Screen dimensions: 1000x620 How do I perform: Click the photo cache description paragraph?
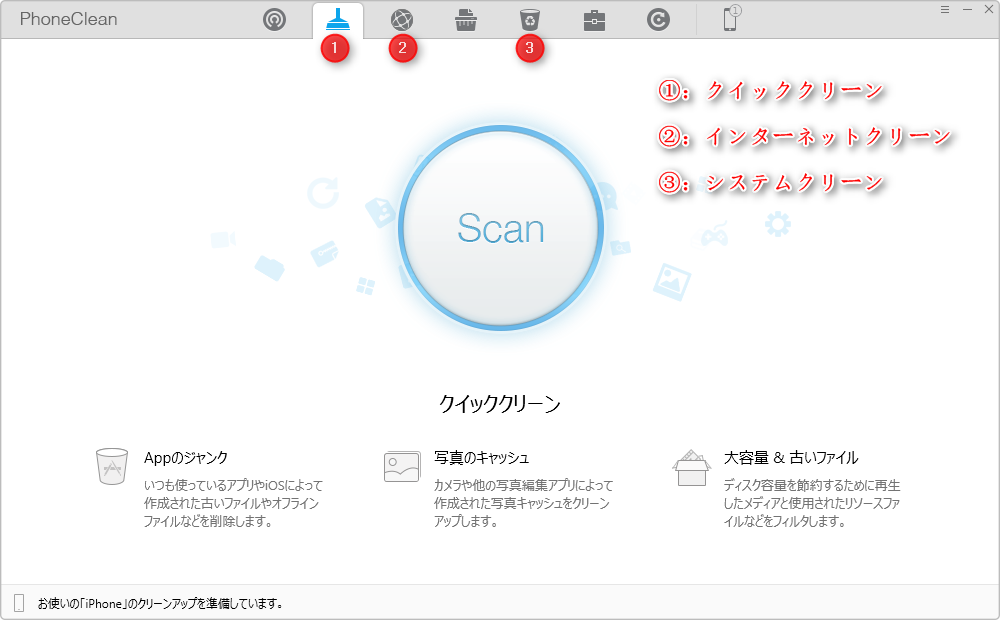523,503
